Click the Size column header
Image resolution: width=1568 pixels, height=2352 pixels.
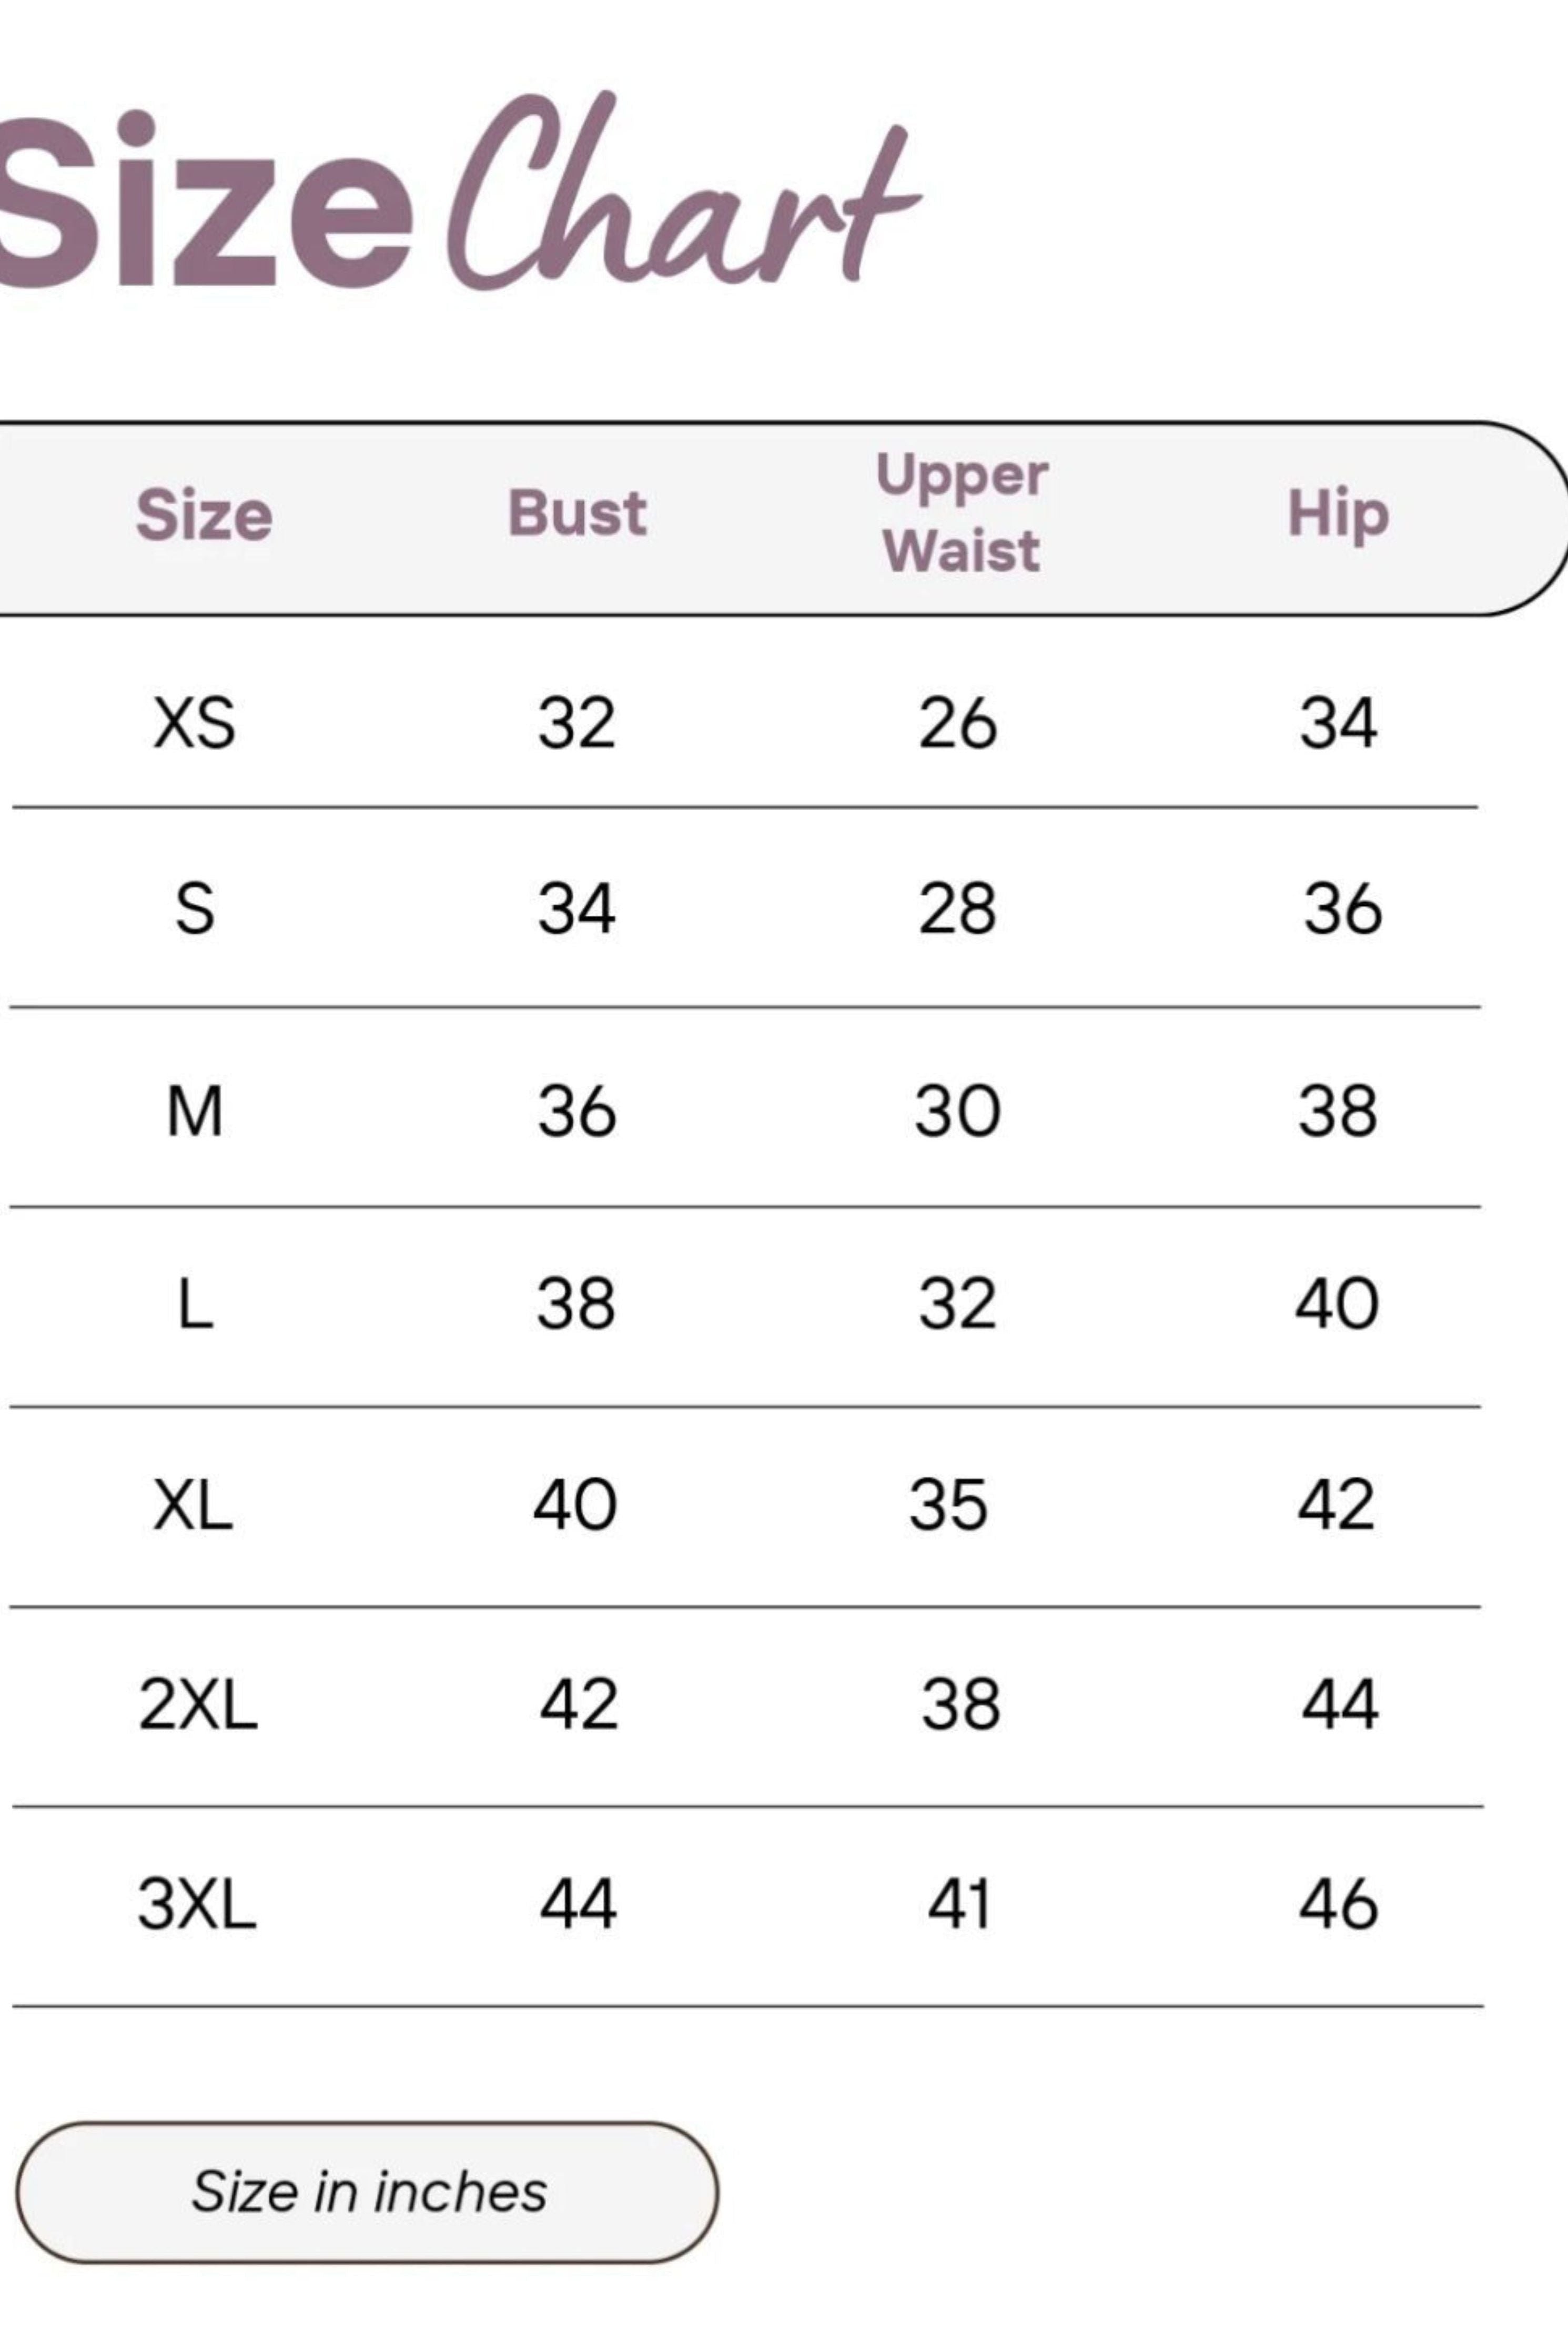(x=204, y=515)
